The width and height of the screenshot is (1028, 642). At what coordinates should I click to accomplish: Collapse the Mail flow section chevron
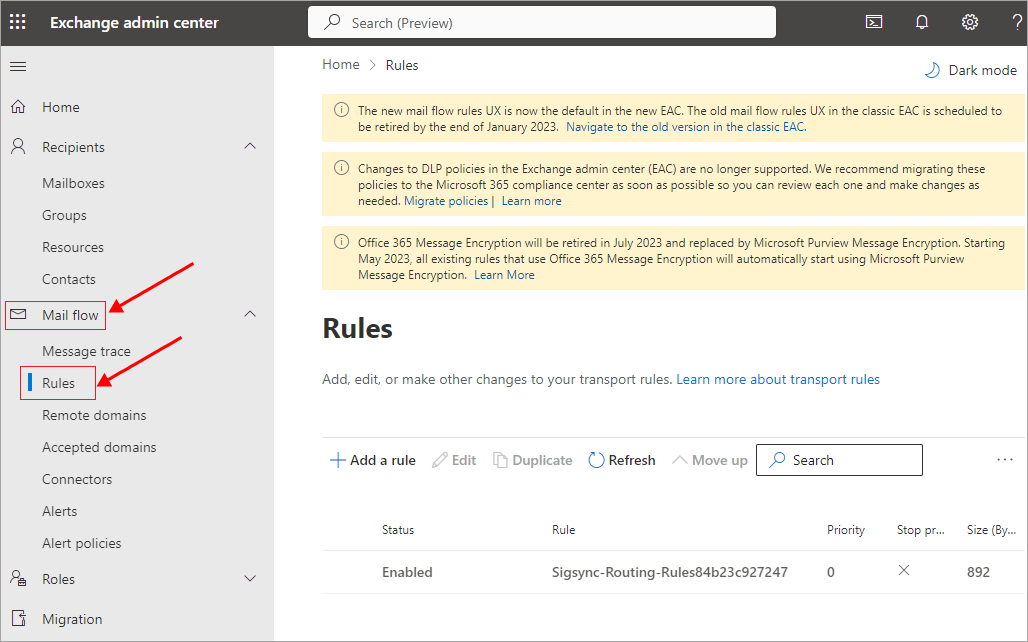point(250,315)
